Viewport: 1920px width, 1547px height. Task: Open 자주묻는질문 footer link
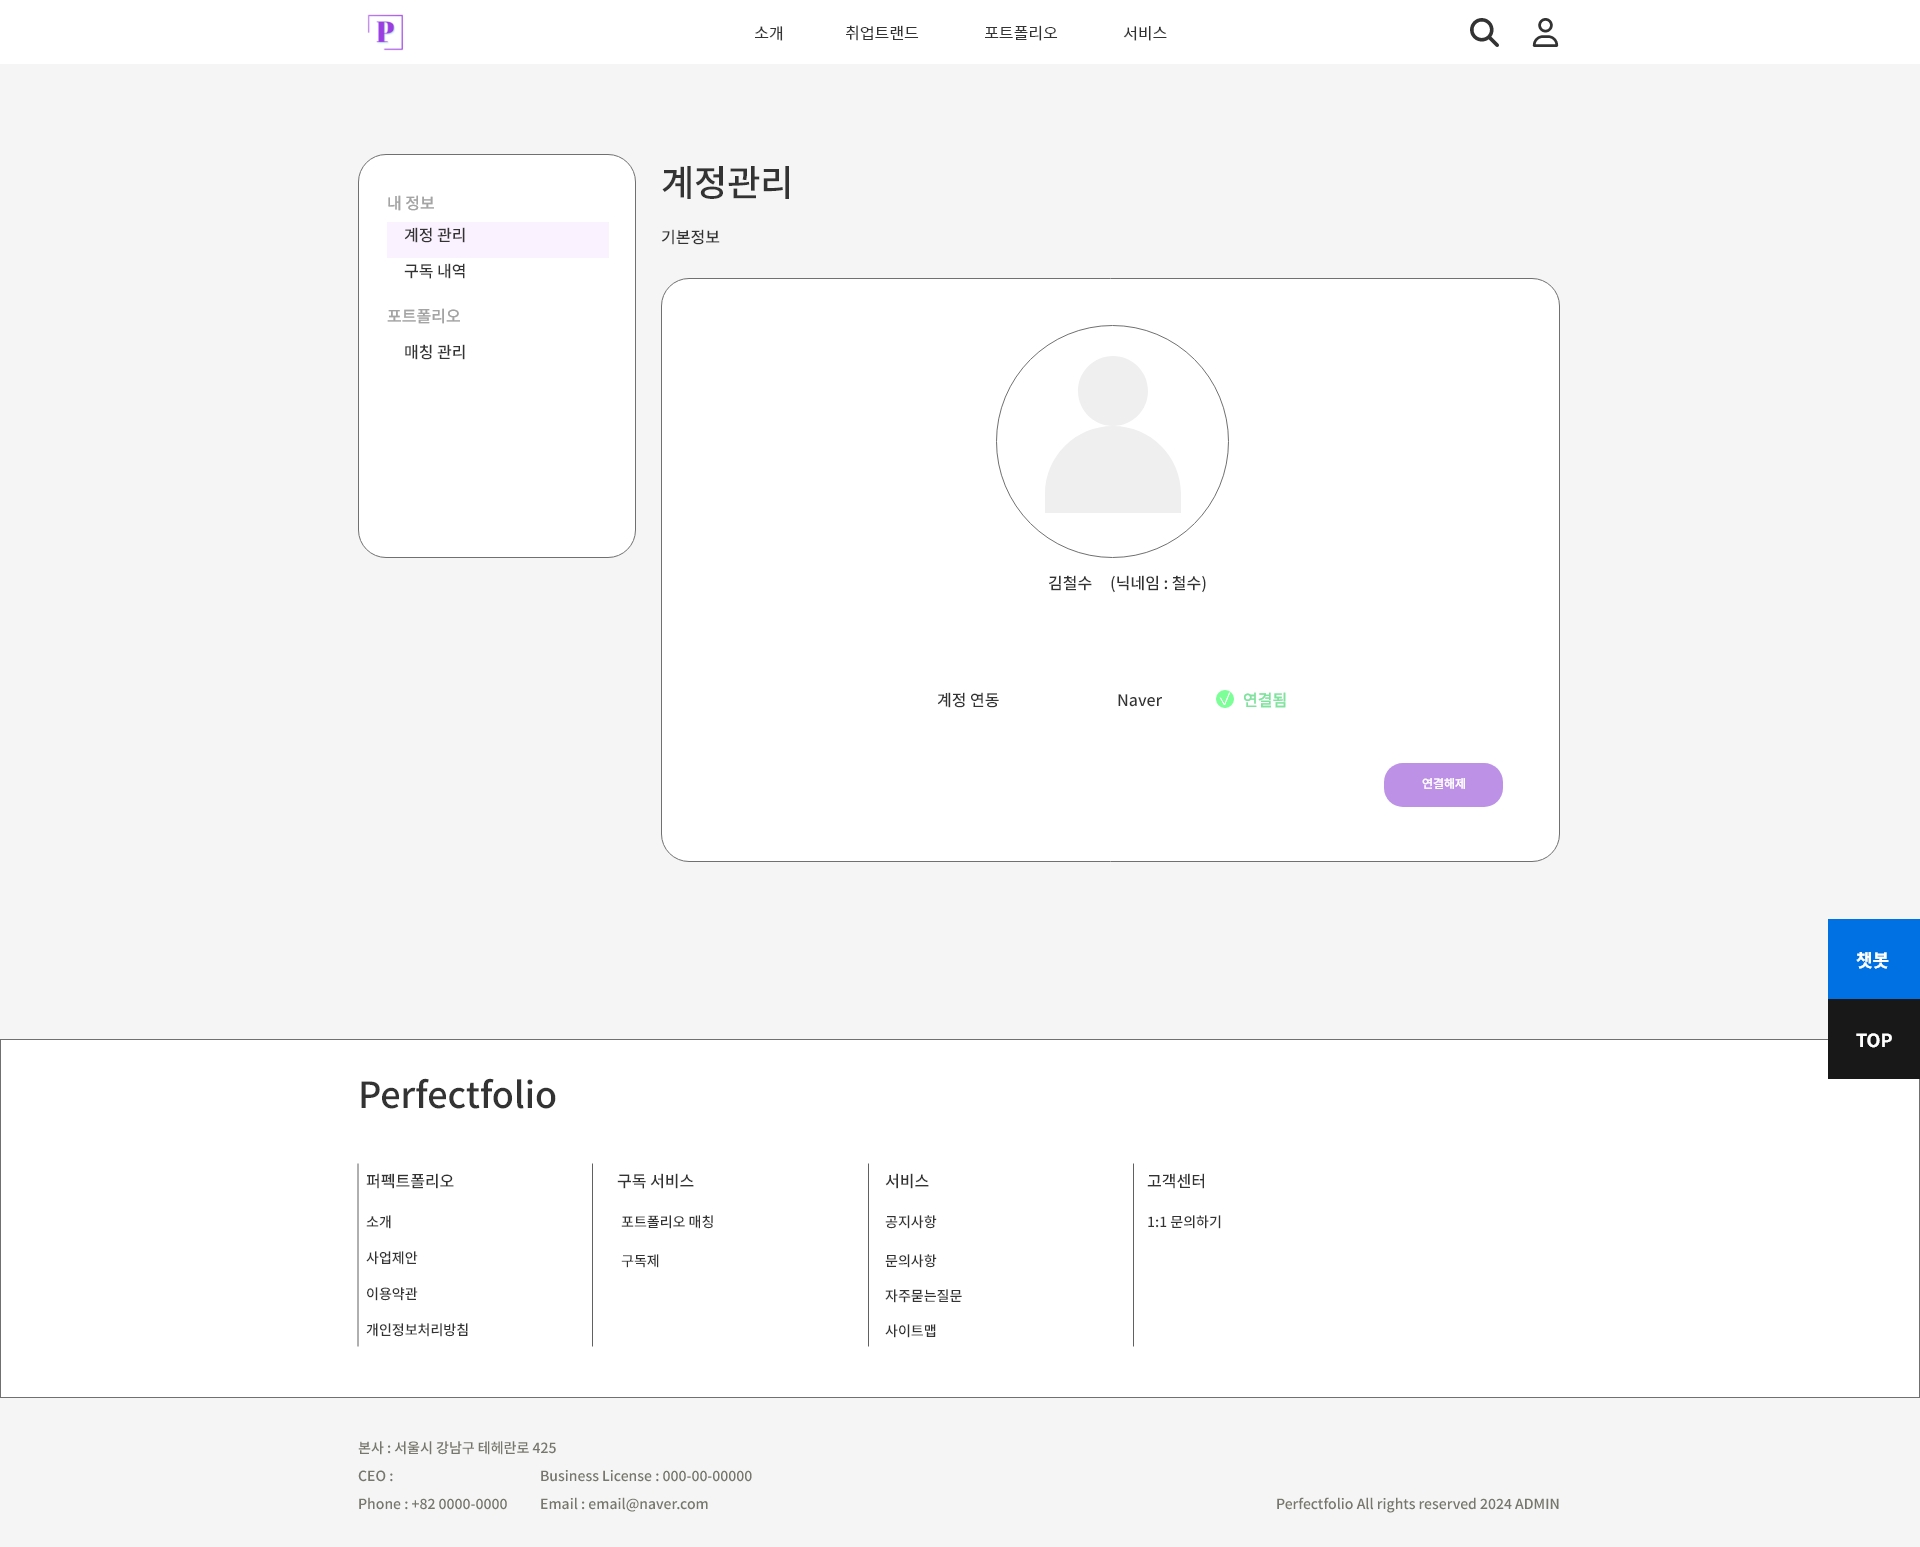click(x=923, y=1296)
